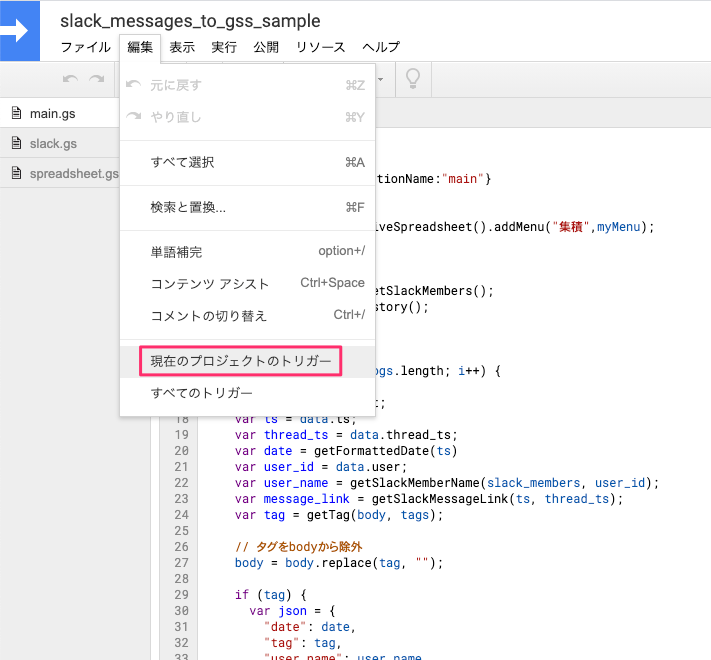Click getSlackMessageLink call on line 23
711x660 pixels.
pyautogui.click(x=440, y=499)
